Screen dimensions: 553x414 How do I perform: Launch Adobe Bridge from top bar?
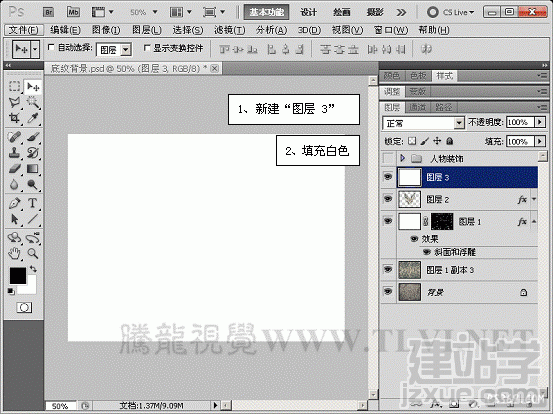49,13
